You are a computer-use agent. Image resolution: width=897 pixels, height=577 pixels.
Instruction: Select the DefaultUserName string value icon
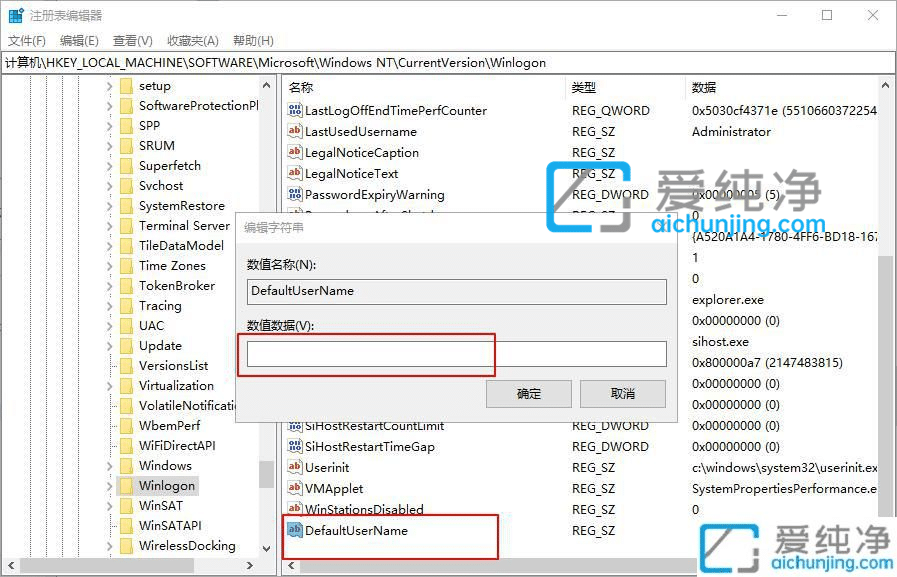pos(295,530)
